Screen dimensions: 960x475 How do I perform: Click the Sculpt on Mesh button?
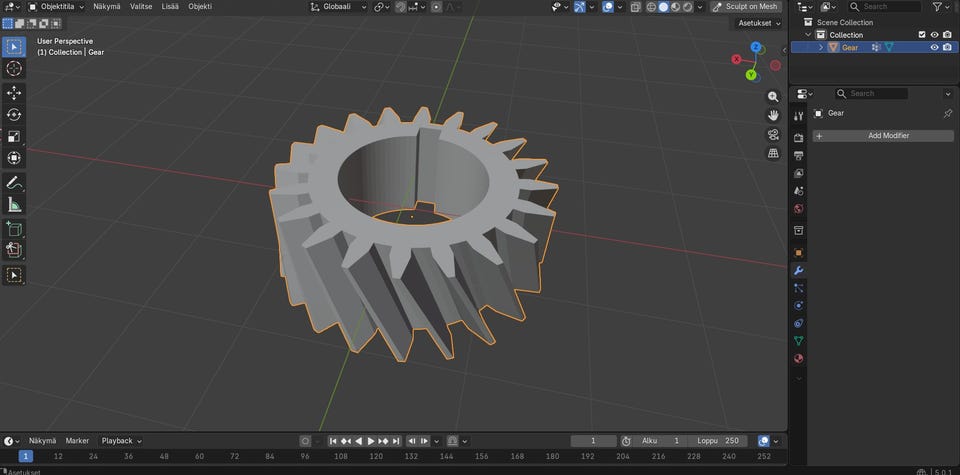(745, 7)
